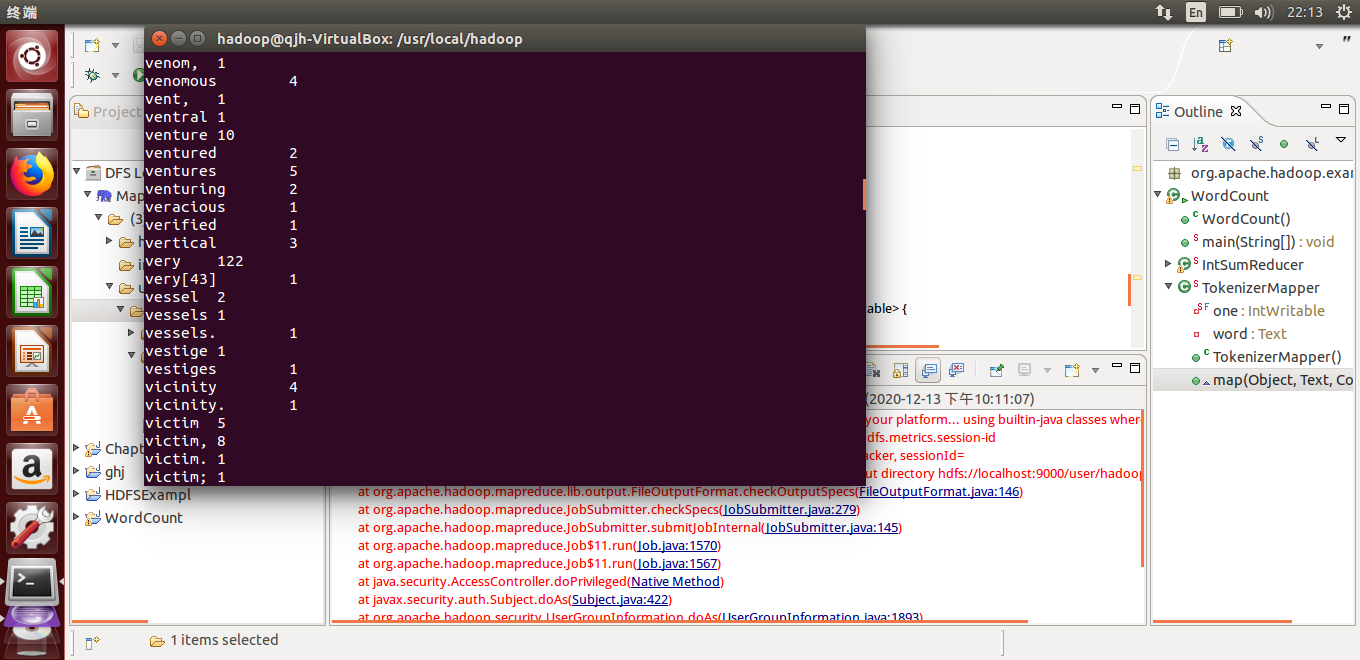Expand IntSumReducer class in Outline
Viewport: 1360px width, 660px height.
click(1168, 264)
